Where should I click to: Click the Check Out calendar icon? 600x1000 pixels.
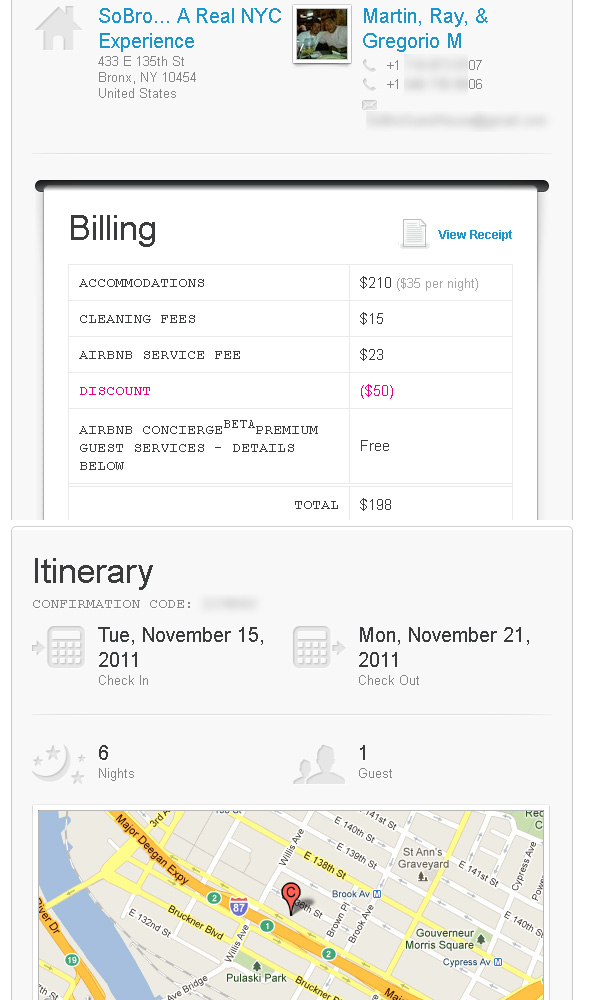(311, 647)
